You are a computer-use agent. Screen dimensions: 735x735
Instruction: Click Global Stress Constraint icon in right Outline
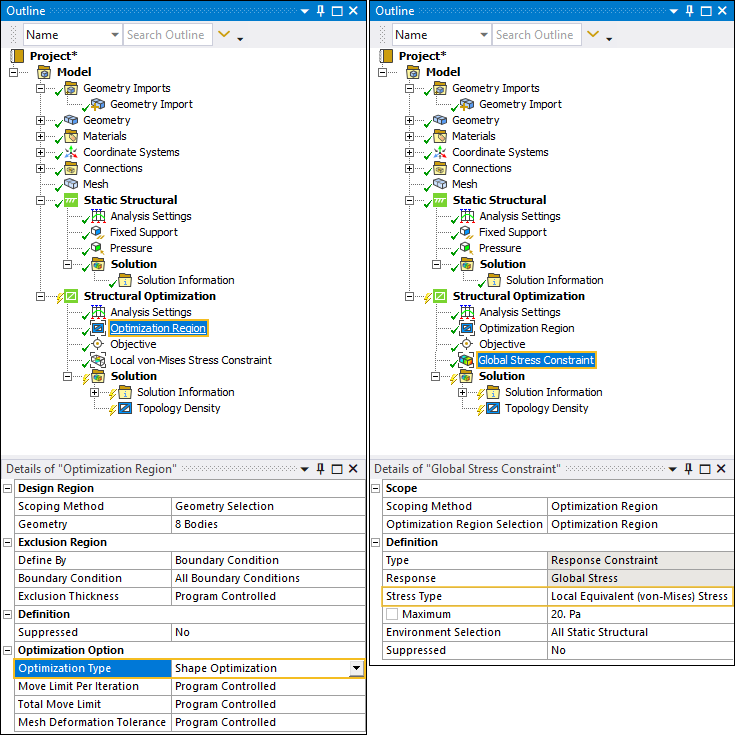(x=466, y=360)
